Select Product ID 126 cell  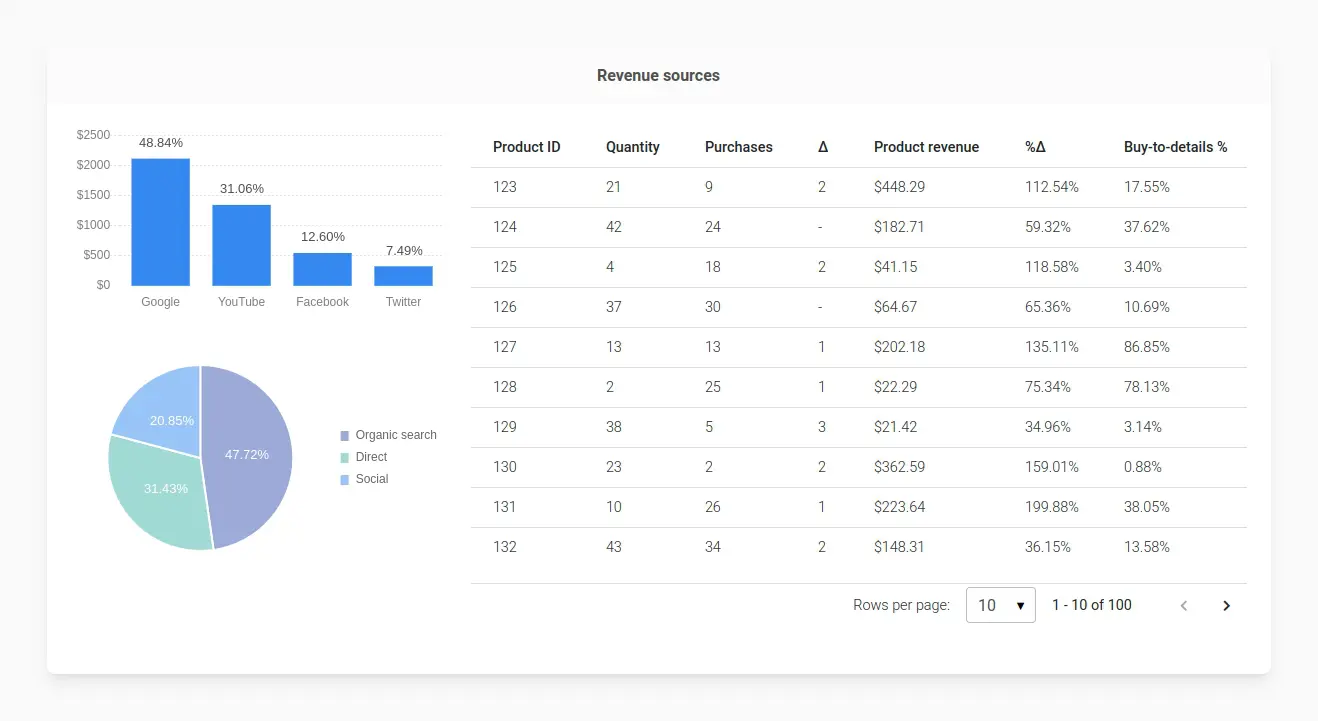click(x=505, y=307)
